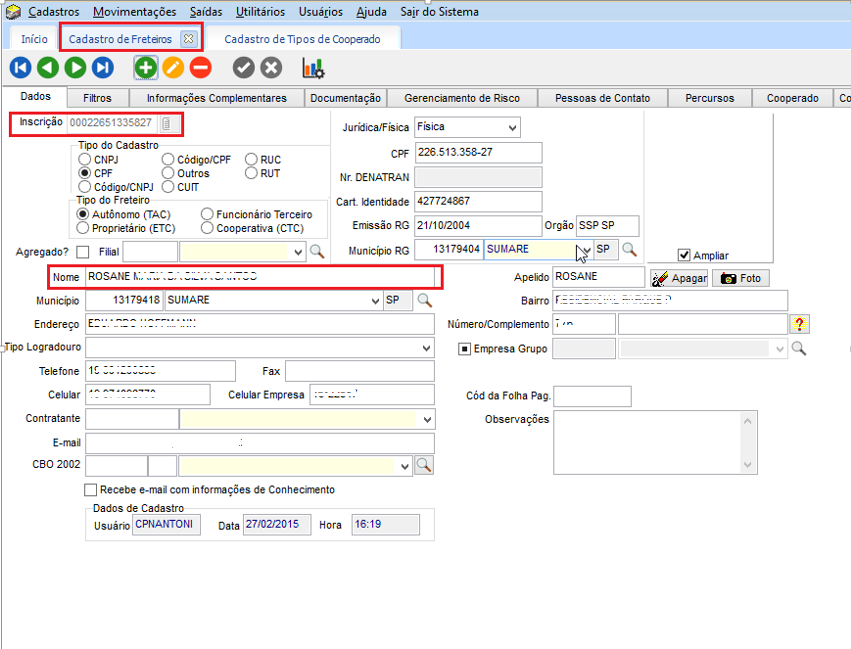Viewport: 851px width, 649px height.
Task: Select Proprietário (ETC) freteiro type
Action: (82, 228)
